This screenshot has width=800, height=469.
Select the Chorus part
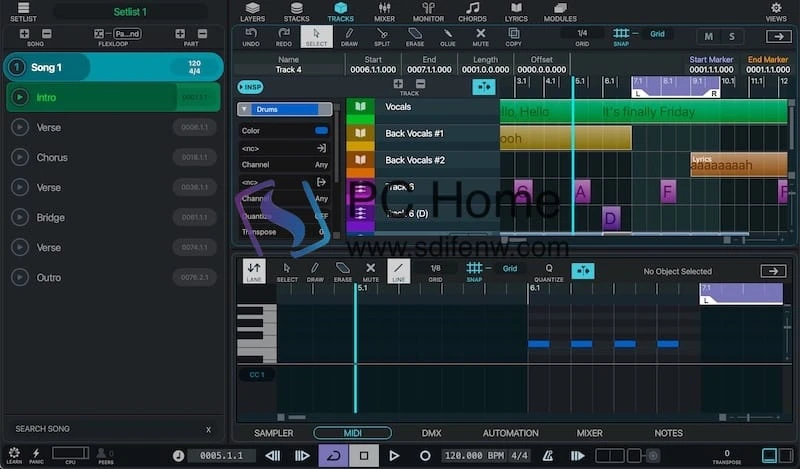113,157
